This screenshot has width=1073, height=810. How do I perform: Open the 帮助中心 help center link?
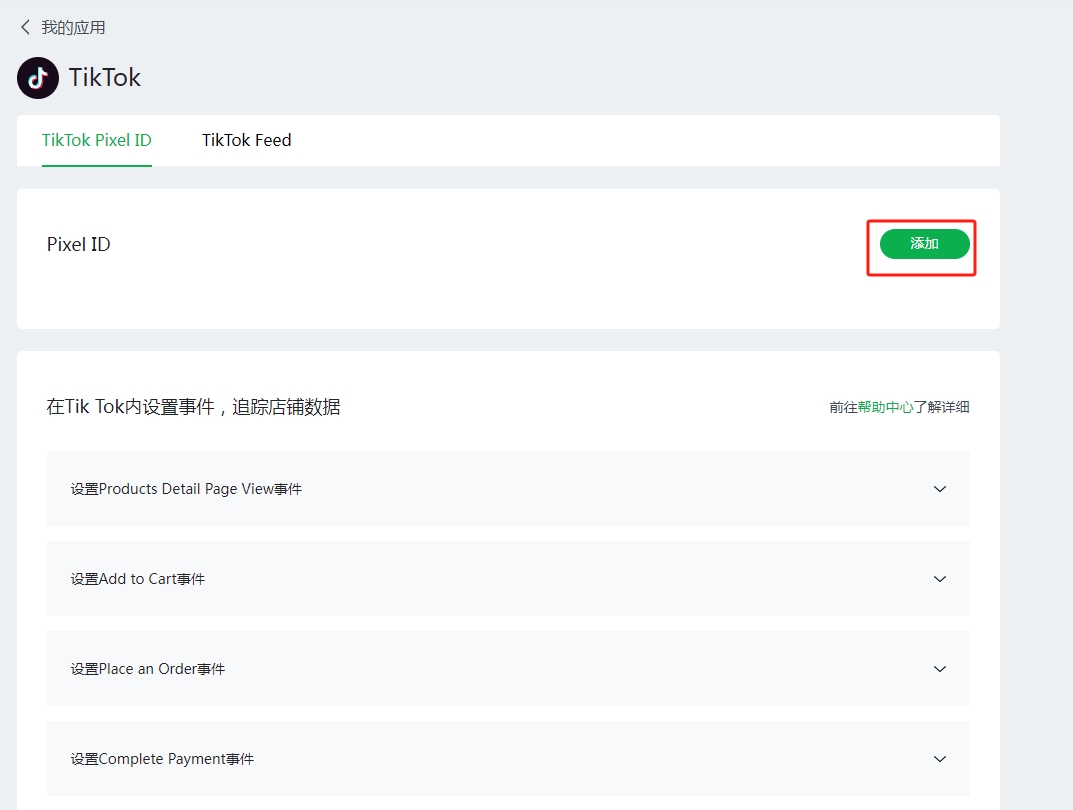tap(885, 407)
